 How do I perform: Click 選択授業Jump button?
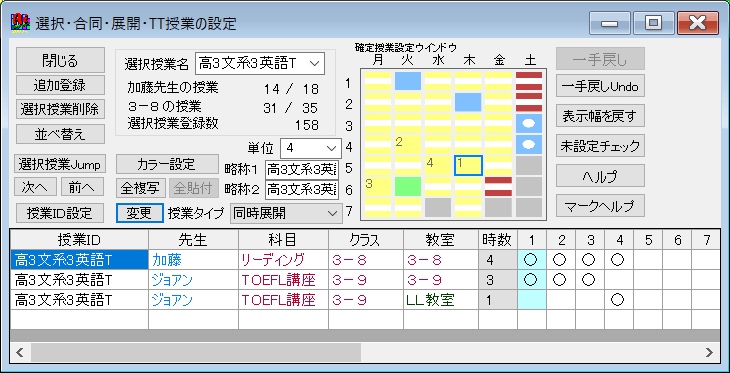[x=60, y=164]
